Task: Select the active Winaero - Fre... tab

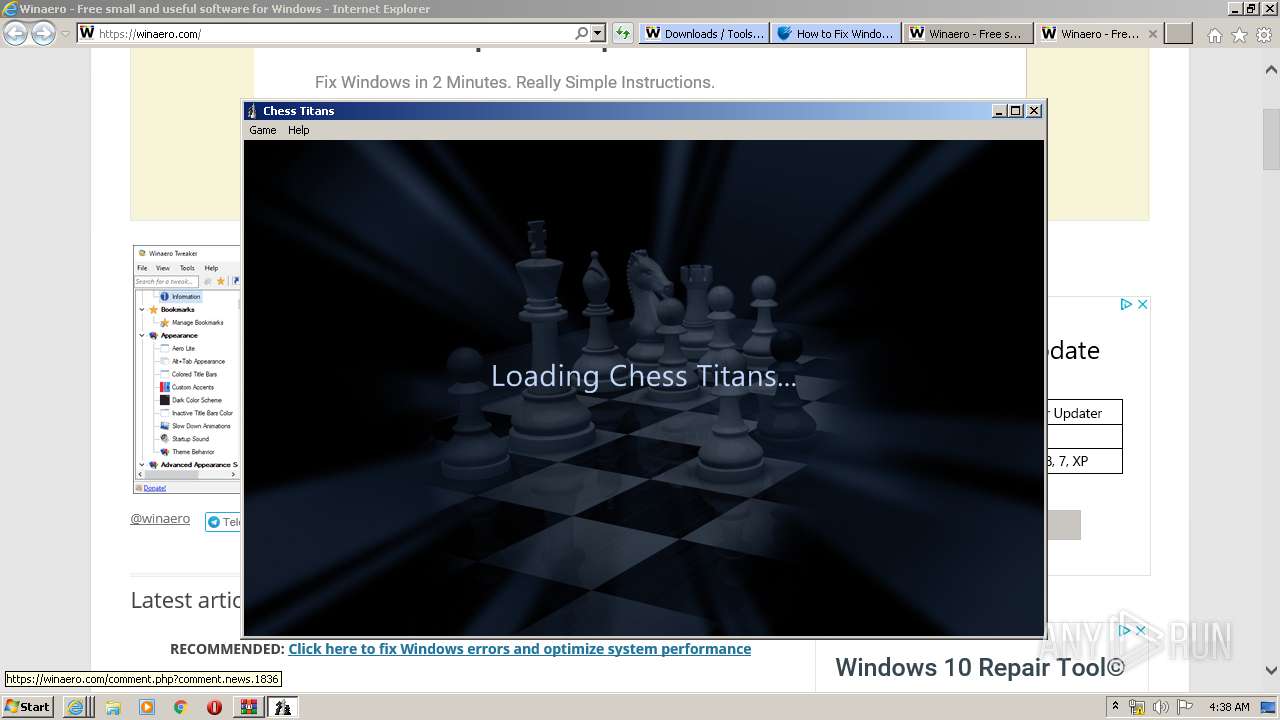Action: tap(1090, 33)
